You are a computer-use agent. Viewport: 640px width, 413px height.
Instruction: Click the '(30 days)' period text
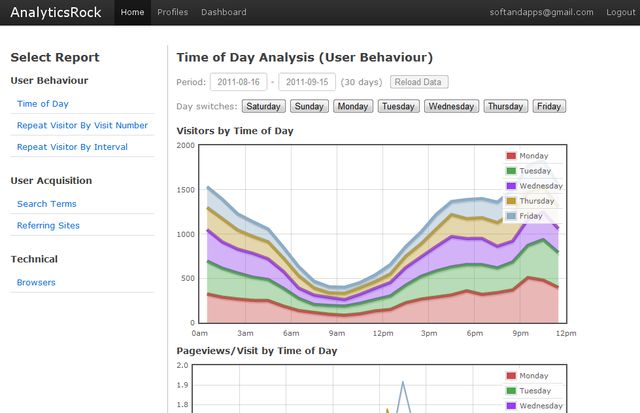click(x=361, y=82)
